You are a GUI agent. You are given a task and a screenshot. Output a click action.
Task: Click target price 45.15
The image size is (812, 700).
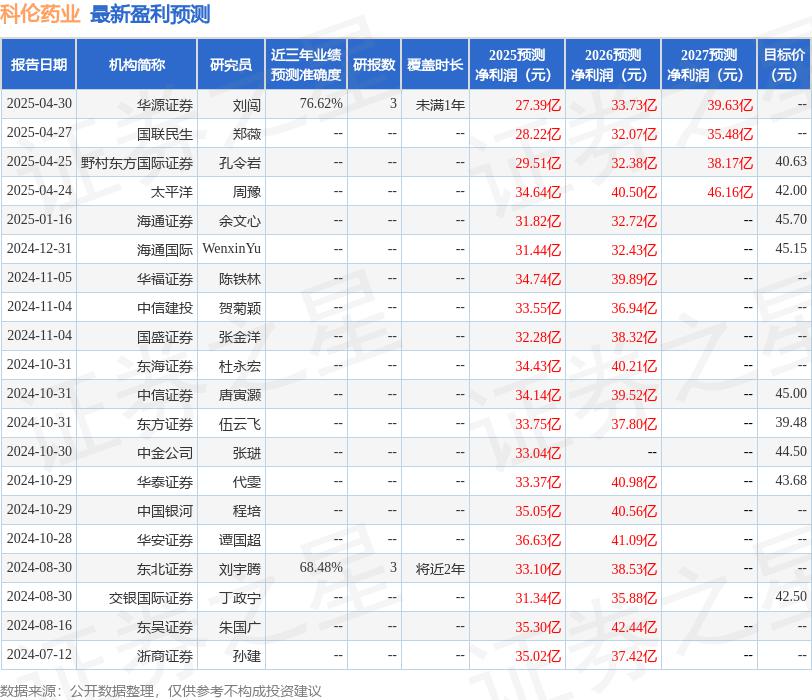point(791,249)
